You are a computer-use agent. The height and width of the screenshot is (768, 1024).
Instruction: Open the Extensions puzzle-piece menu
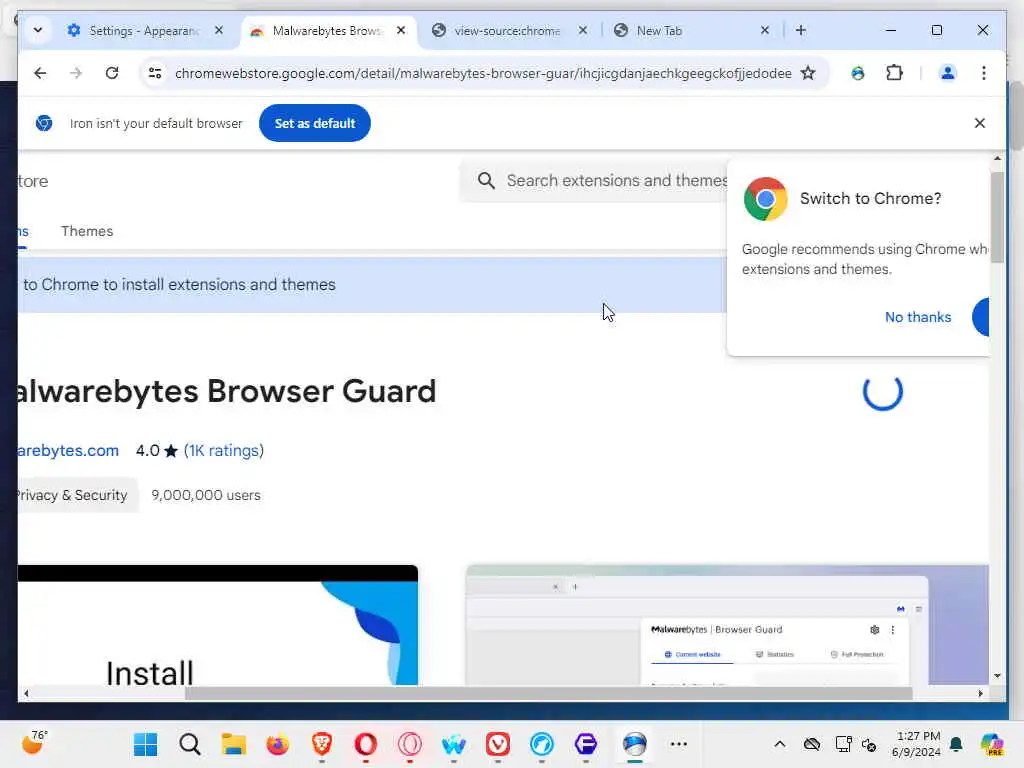click(894, 73)
